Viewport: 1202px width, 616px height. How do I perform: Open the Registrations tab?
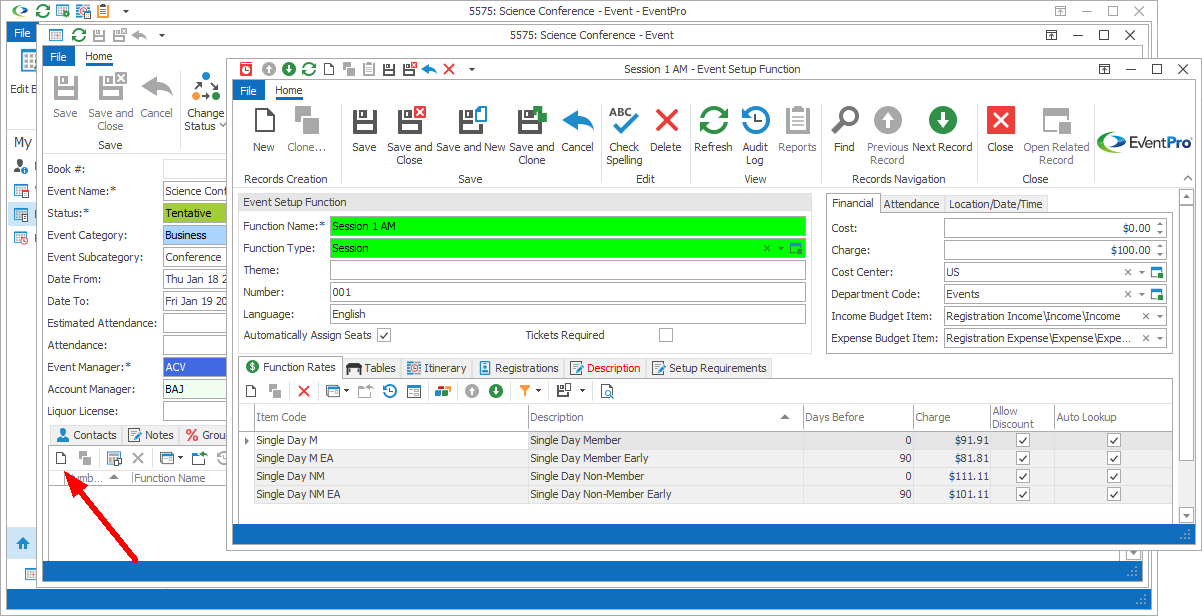coord(518,368)
